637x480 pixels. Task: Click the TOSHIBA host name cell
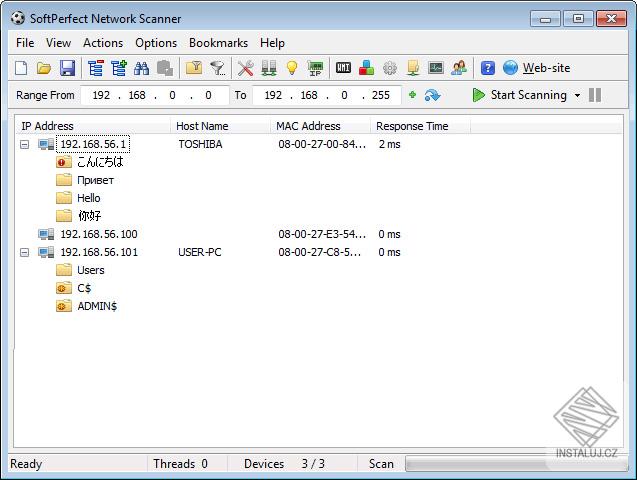coord(200,144)
